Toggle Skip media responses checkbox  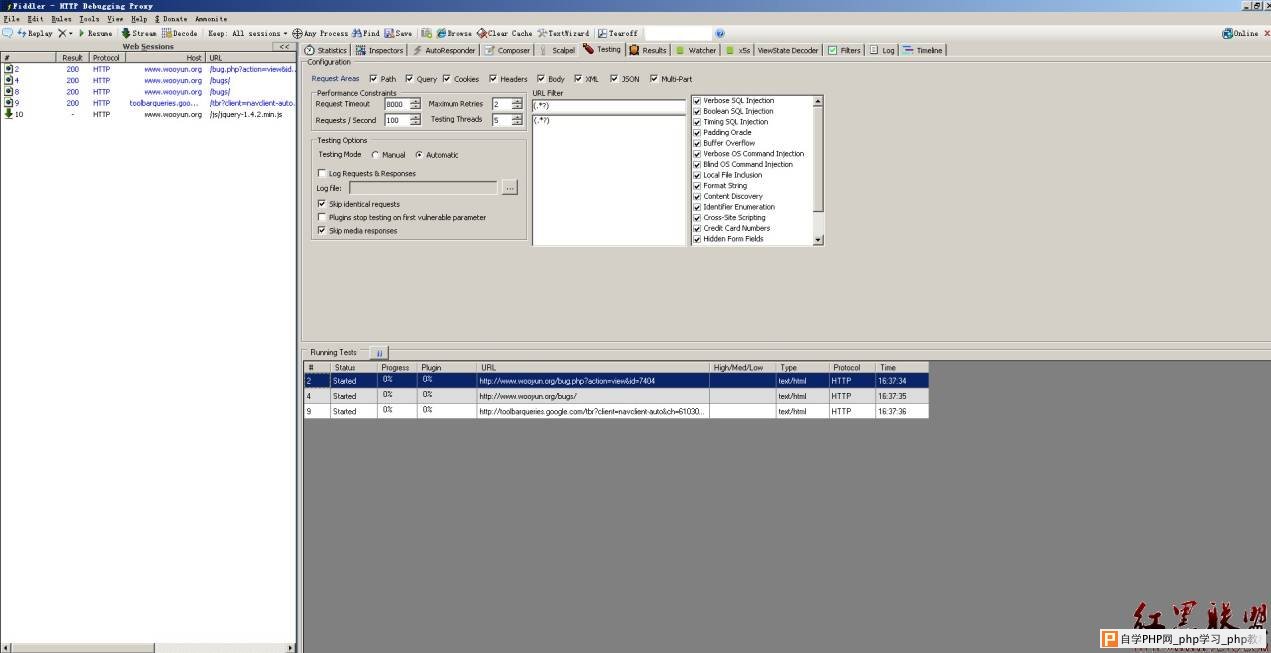coord(321,231)
